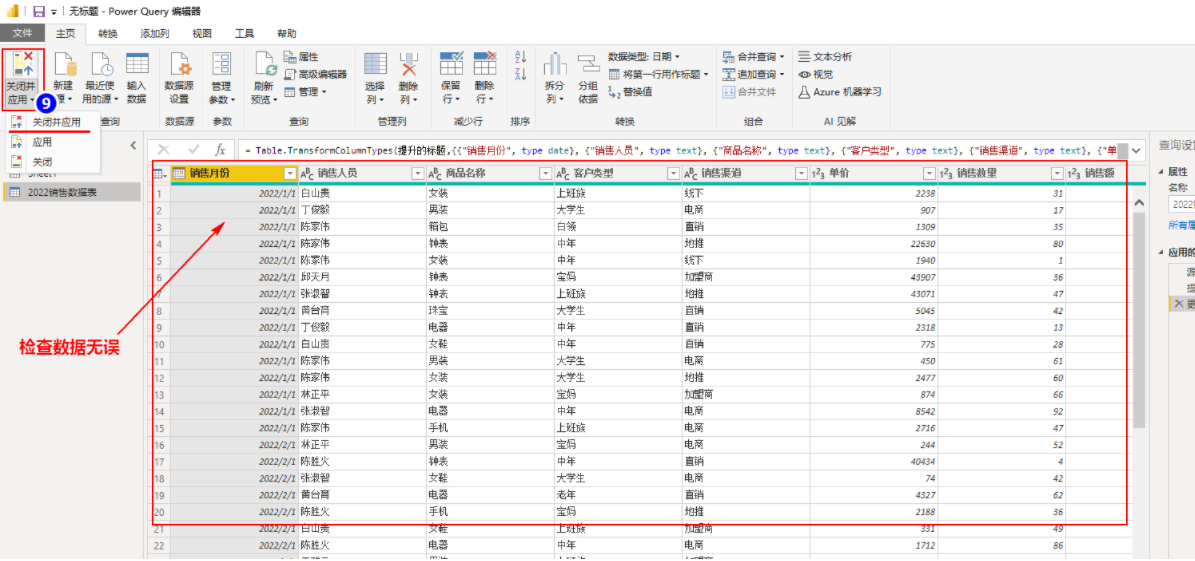Click the cell with value 22630
1195x561 pixels.
tap(873, 244)
